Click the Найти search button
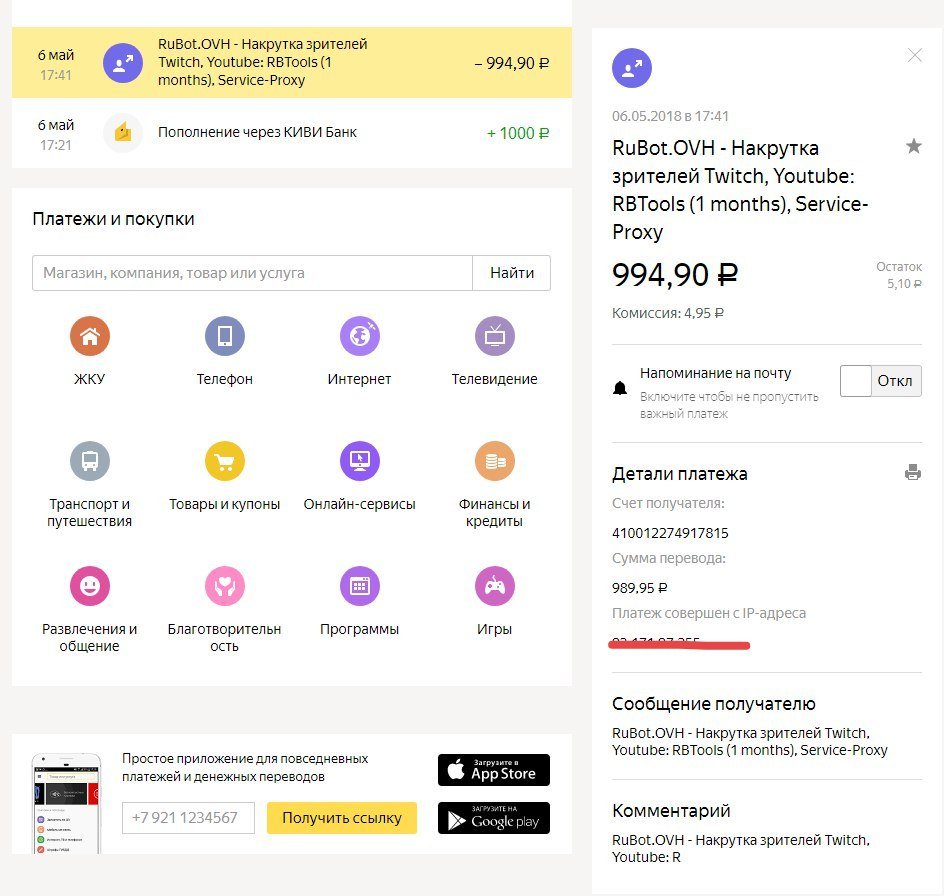 [x=511, y=273]
